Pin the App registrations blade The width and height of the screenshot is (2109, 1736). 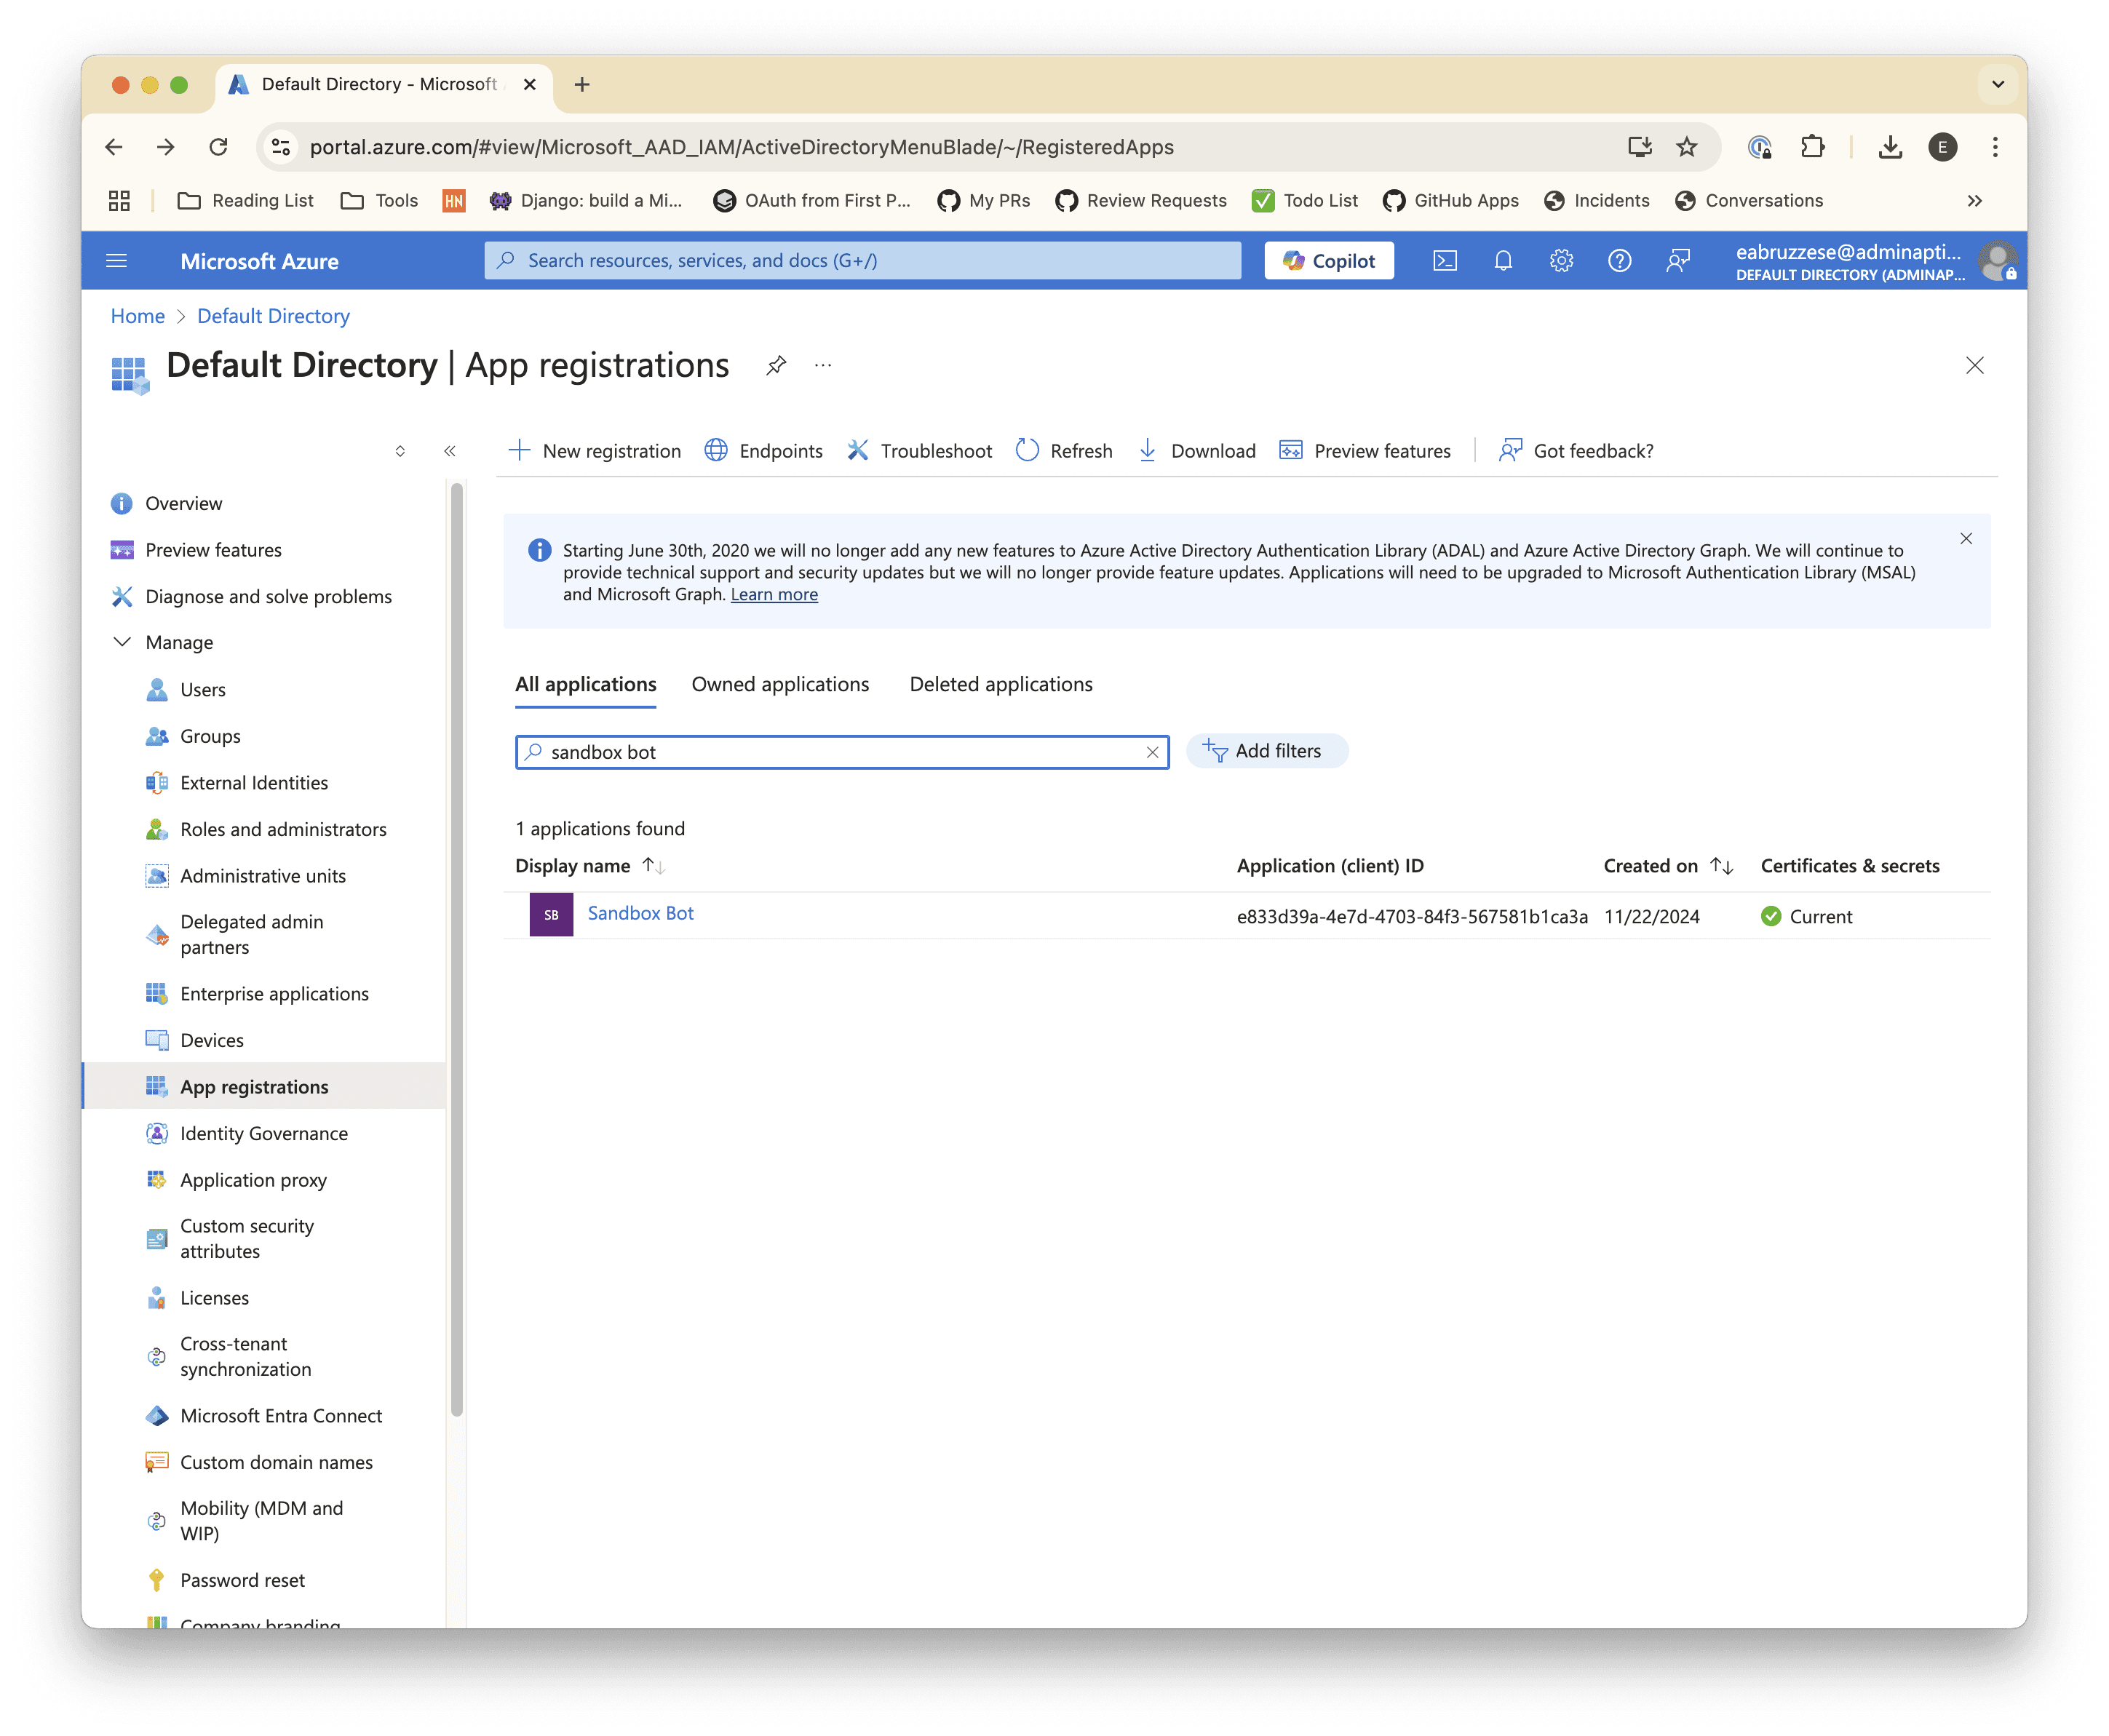pos(776,365)
